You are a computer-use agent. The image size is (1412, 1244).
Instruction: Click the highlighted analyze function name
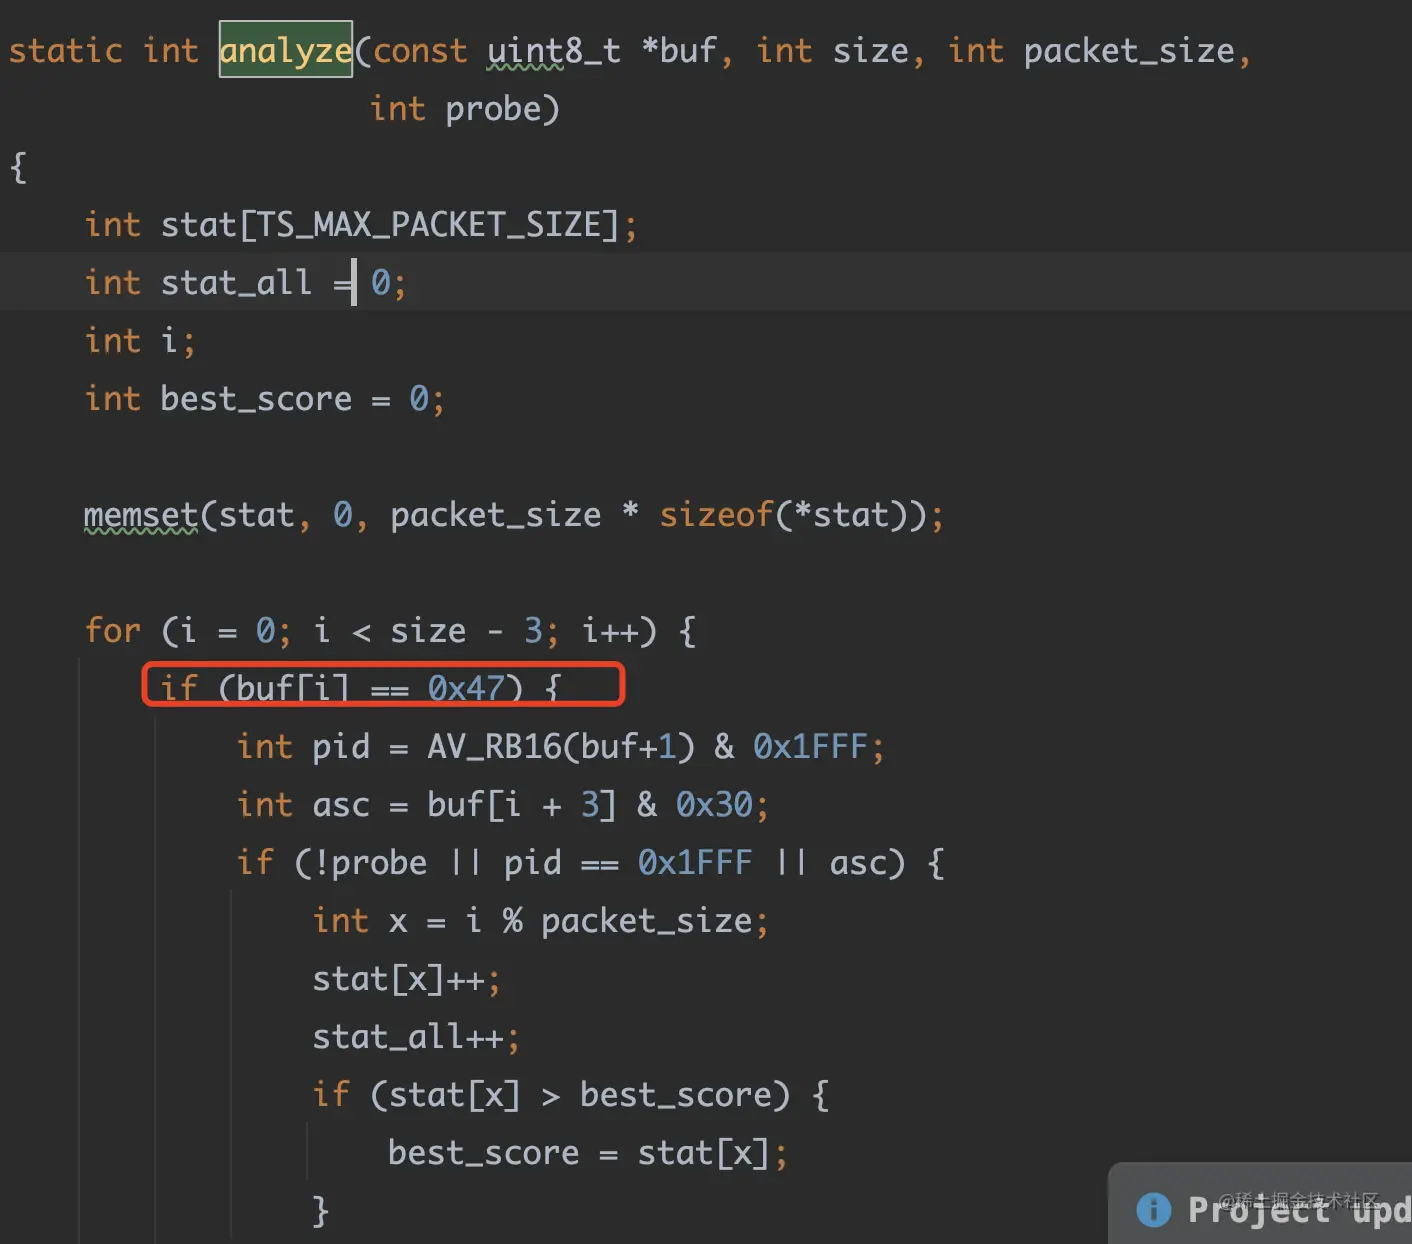click(x=286, y=50)
